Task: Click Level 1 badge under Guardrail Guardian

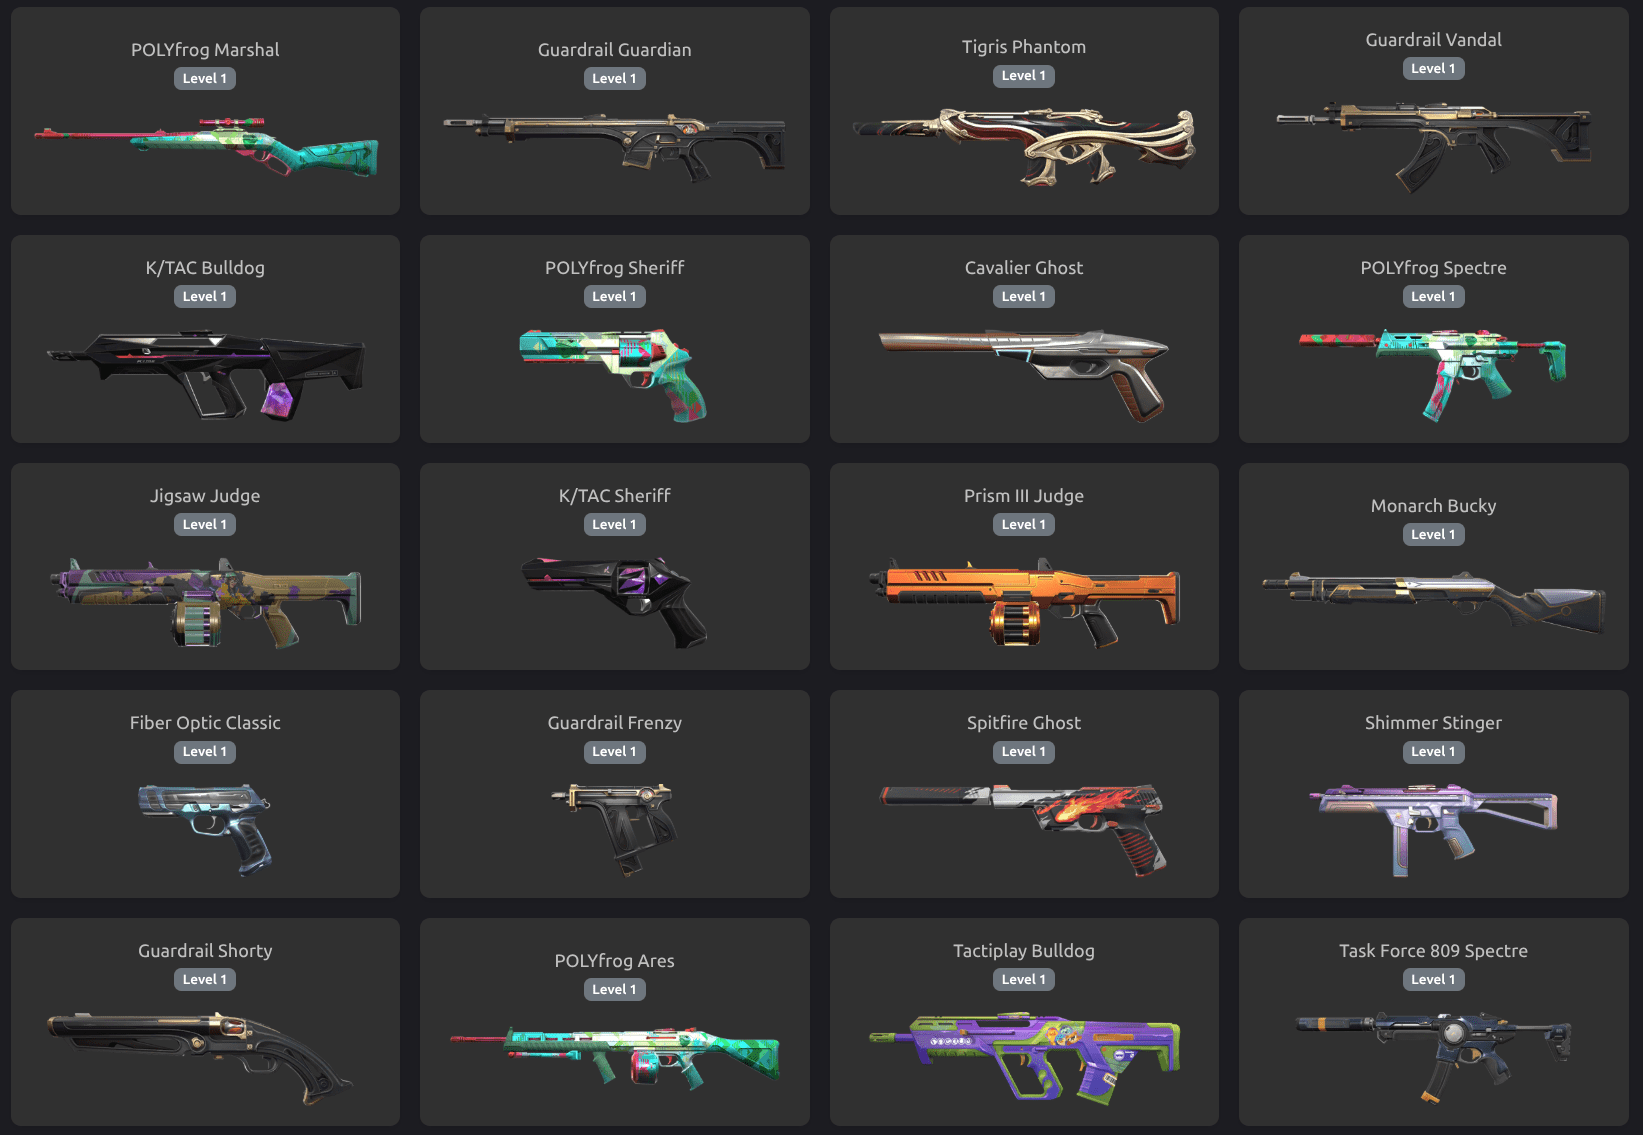Action: (614, 78)
